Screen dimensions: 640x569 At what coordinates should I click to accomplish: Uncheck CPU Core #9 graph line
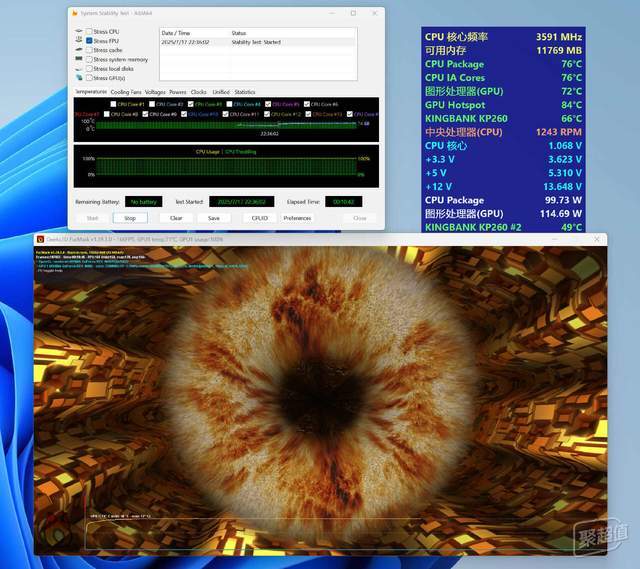click(x=145, y=114)
